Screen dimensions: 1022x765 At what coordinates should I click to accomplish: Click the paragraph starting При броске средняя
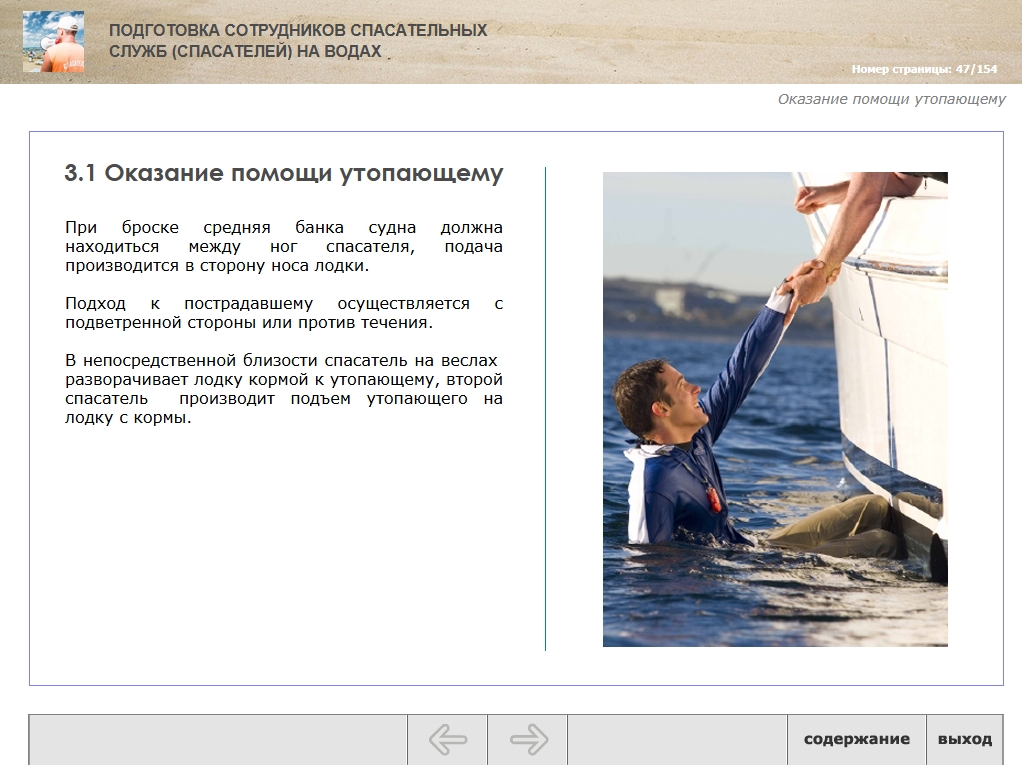coord(284,246)
